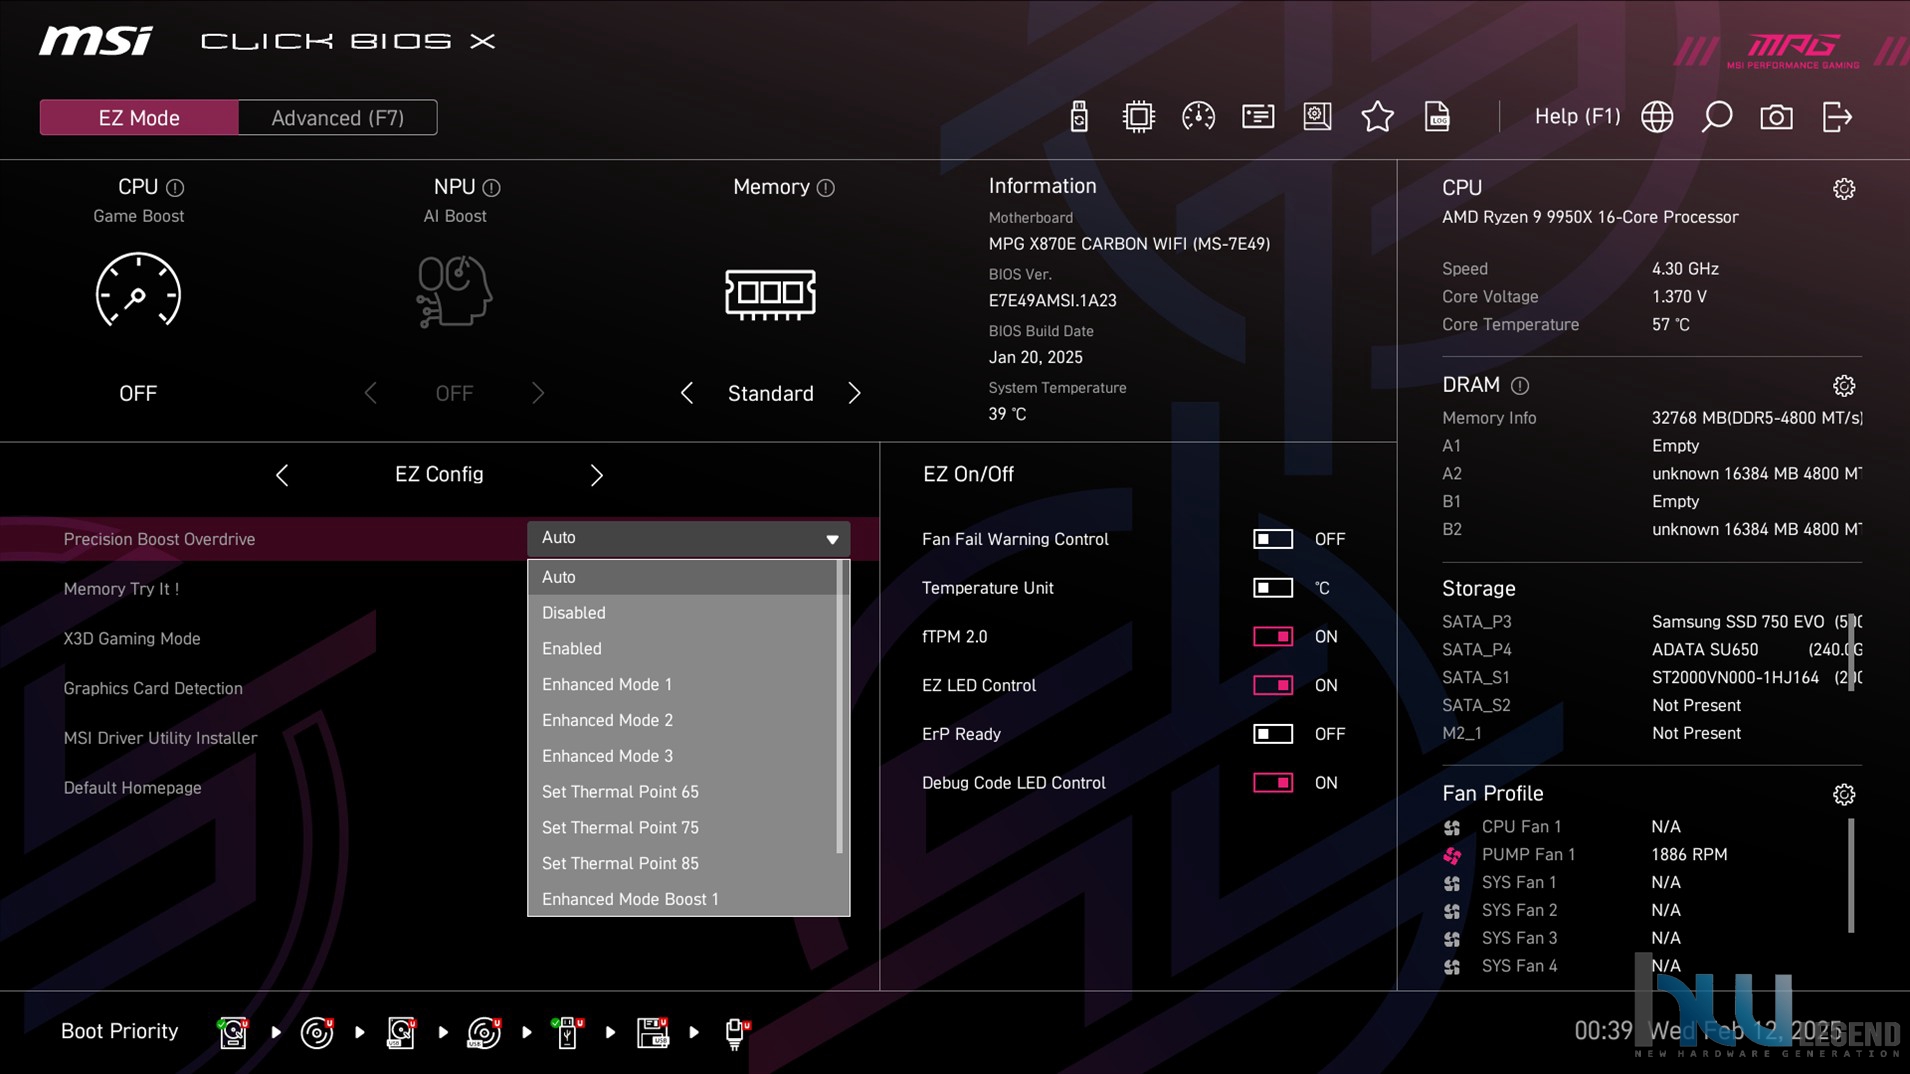The width and height of the screenshot is (1910, 1074).
Task: Click info icon next to NPU label
Action: [491, 188]
